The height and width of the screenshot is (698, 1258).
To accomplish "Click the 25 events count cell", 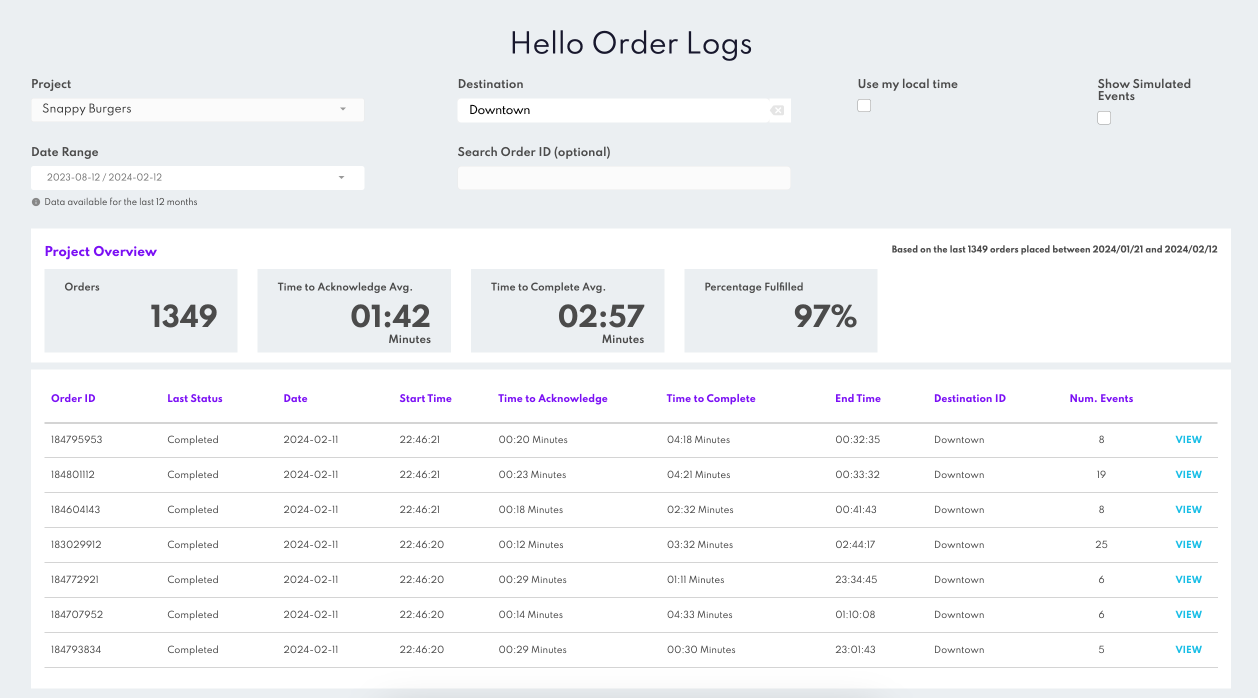I will (1101, 545).
